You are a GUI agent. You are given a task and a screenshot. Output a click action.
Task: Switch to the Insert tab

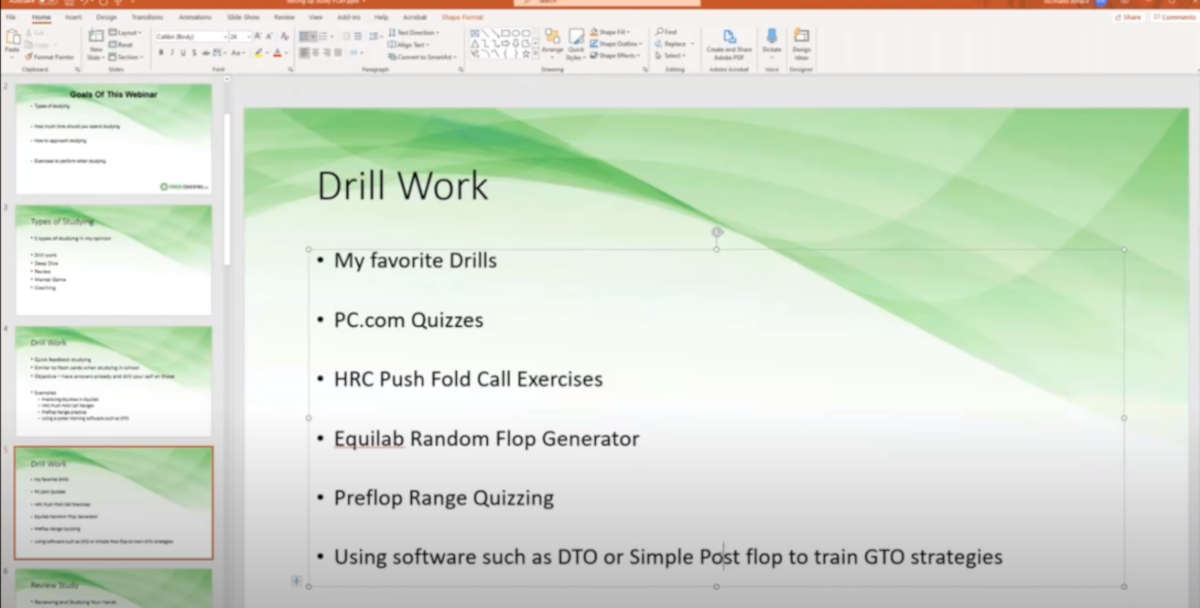click(73, 17)
